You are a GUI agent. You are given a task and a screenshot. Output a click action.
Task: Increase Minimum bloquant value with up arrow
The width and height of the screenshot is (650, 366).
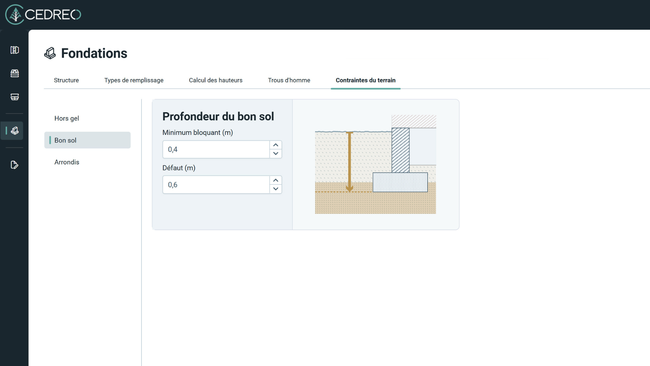pos(276,145)
